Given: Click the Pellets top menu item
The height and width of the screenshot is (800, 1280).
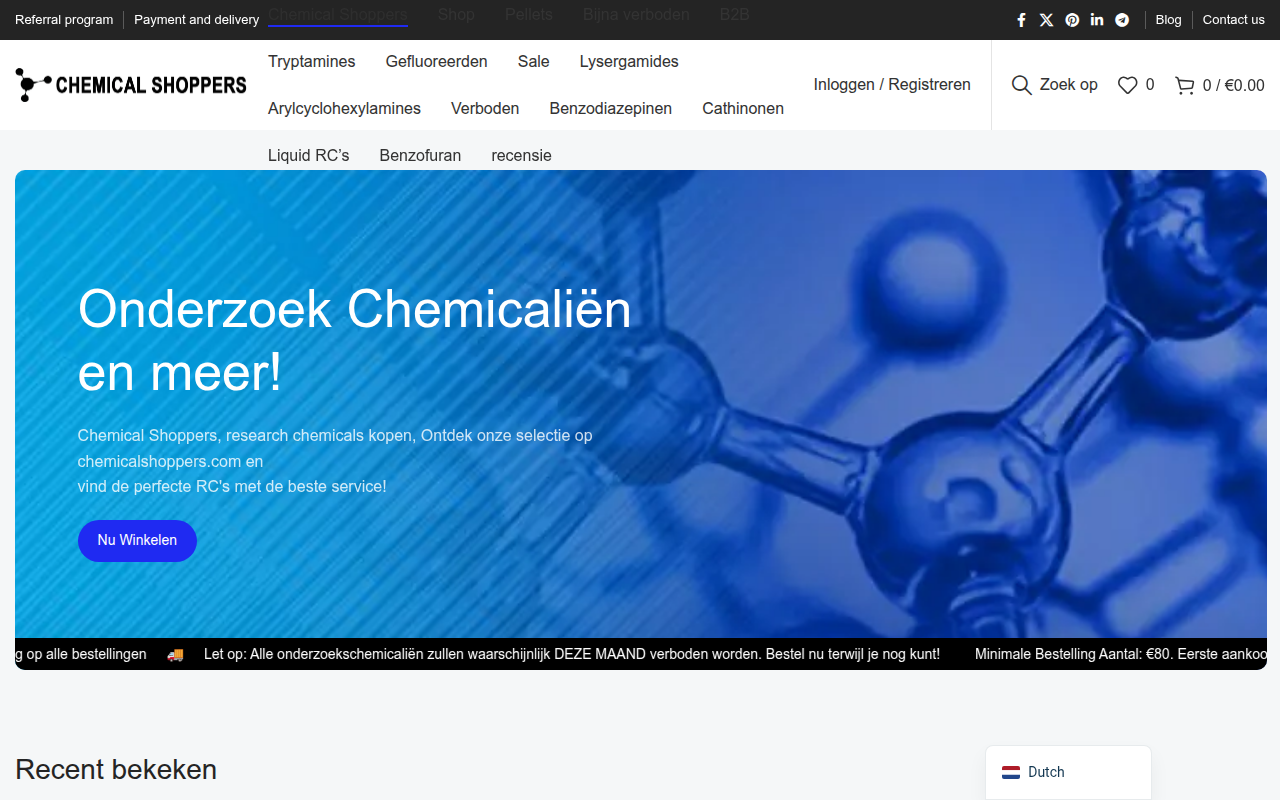Looking at the screenshot, I should coord(528,15).
